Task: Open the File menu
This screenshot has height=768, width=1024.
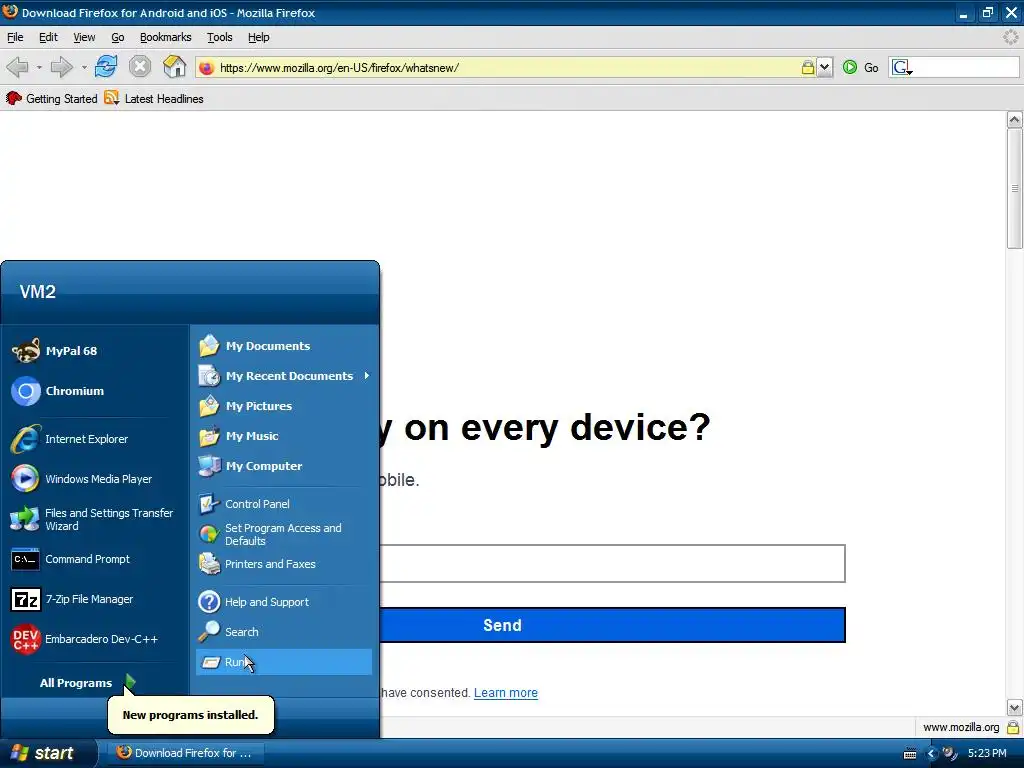Action: [15, 37]
